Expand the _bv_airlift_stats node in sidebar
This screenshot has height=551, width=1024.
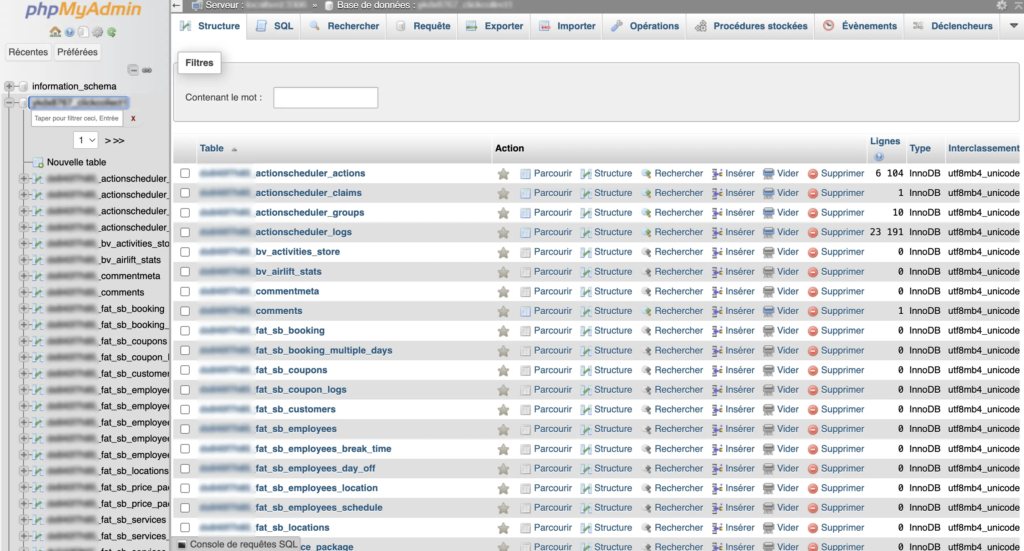24,260
